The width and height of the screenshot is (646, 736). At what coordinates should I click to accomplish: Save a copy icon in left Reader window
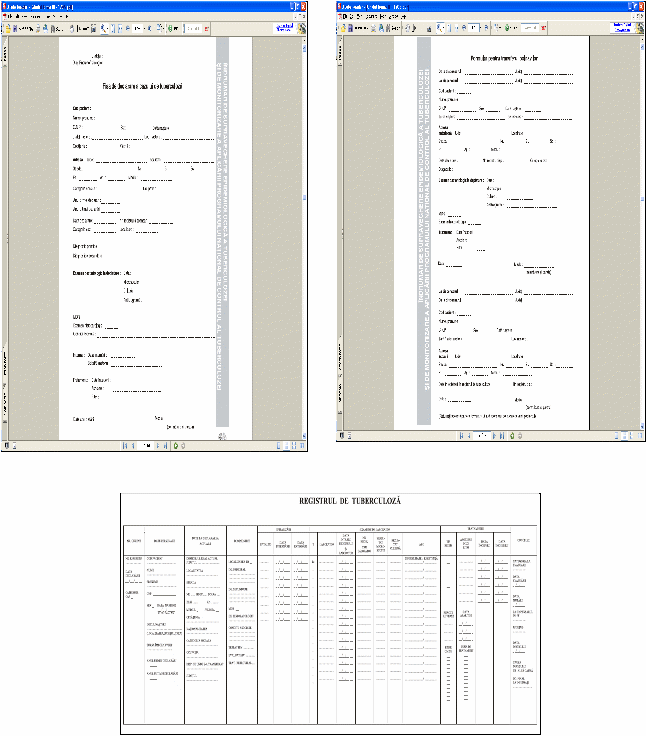coord(15,29)
